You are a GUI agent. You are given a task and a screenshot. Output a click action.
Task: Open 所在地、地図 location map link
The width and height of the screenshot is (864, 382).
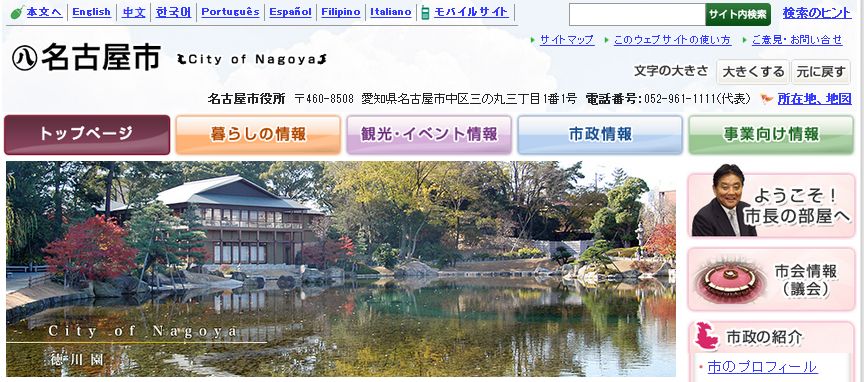tap(814, 99)
